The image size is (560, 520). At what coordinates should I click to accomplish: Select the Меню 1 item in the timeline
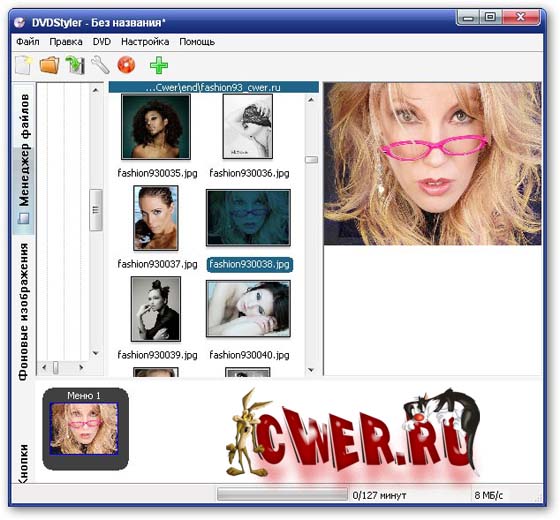tap(85, 429)
